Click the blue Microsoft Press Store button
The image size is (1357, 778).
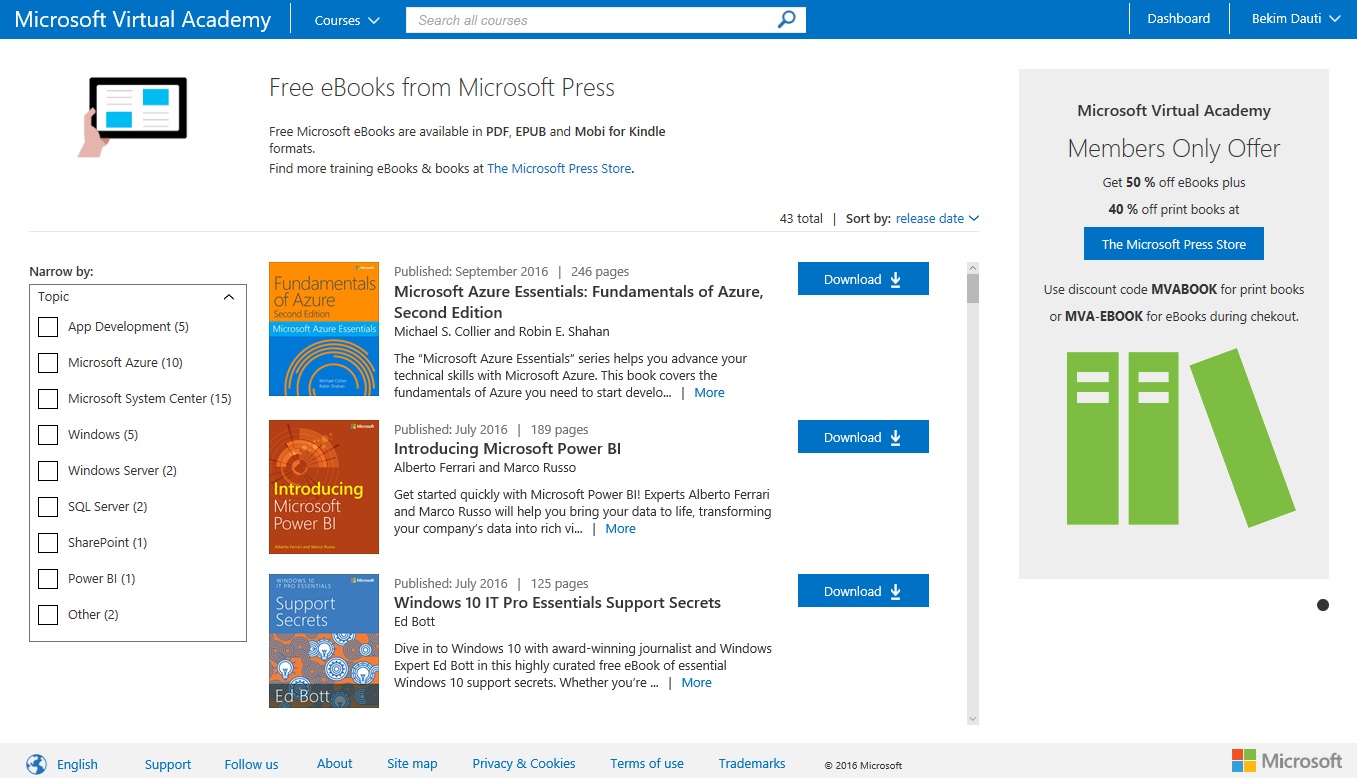click(x=1173, y=244)
